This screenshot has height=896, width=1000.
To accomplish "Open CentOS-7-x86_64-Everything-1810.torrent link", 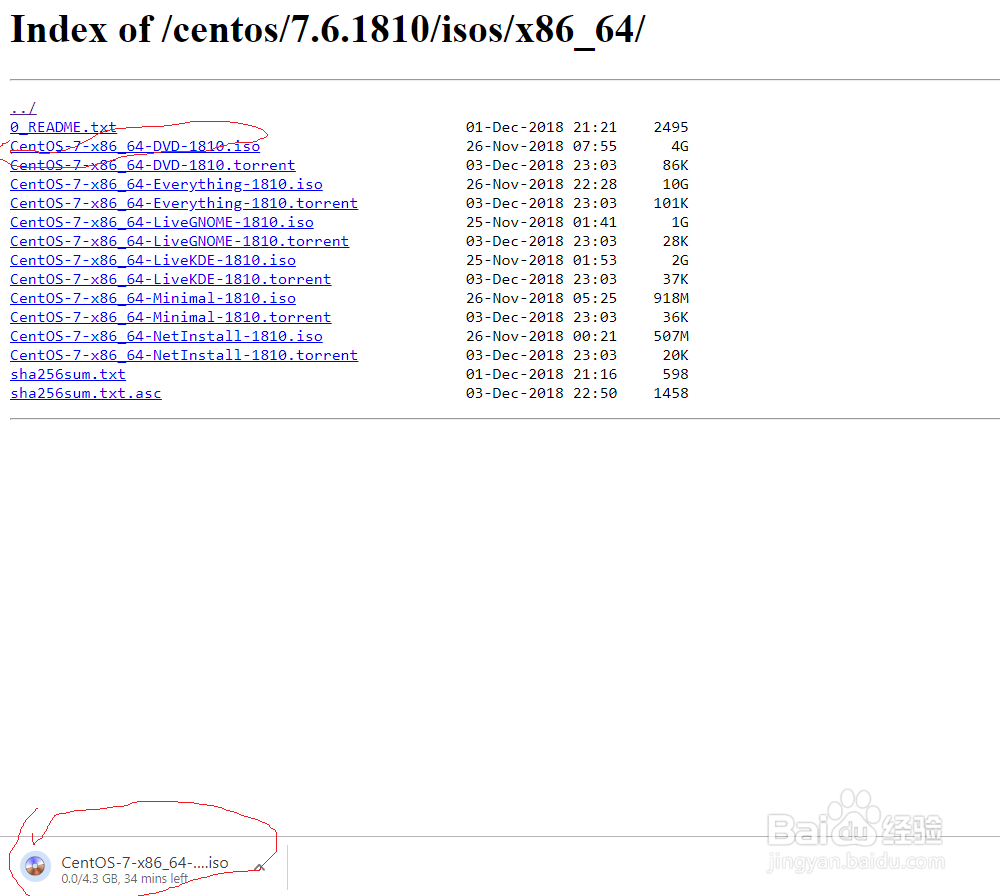I will point(184,203).
